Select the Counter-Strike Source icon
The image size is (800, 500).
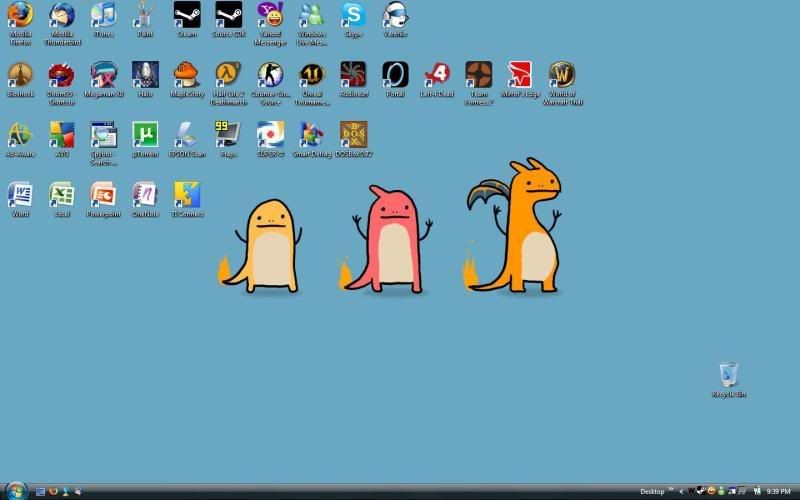tap(270, 83)
